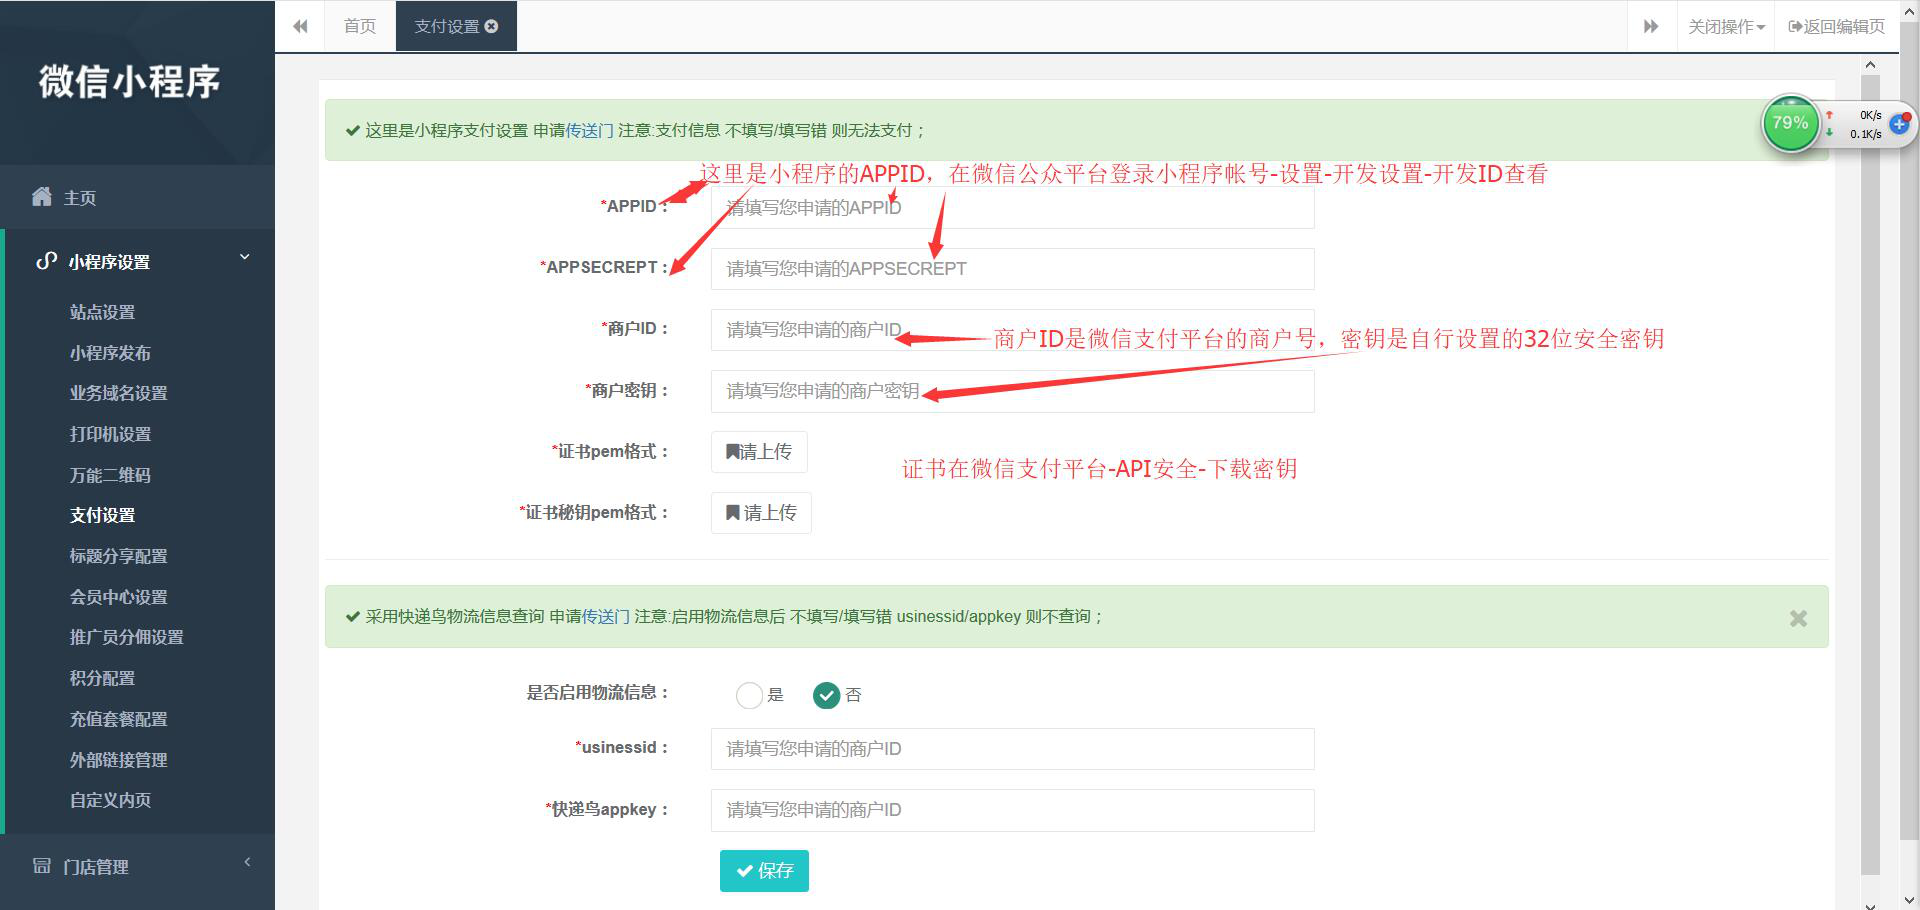
Task: Go to 小程序发布 menu item
Action: pos(110,353)
